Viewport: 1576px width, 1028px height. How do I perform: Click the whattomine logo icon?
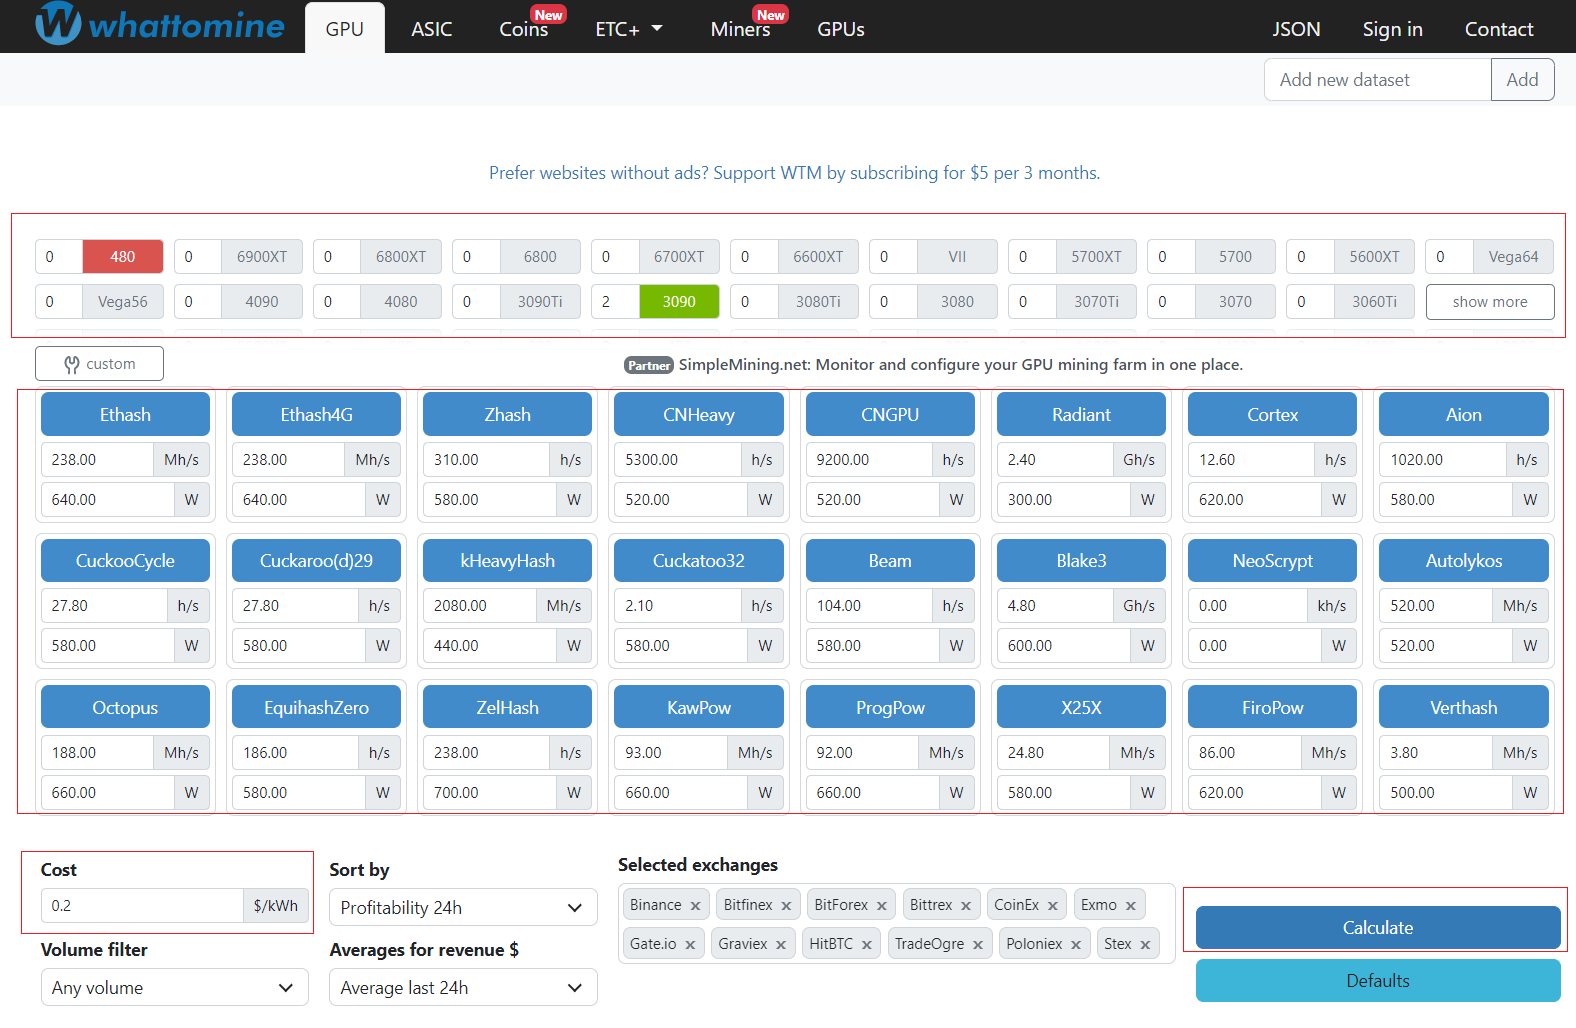pyautogui.click(x=58, y=24)
